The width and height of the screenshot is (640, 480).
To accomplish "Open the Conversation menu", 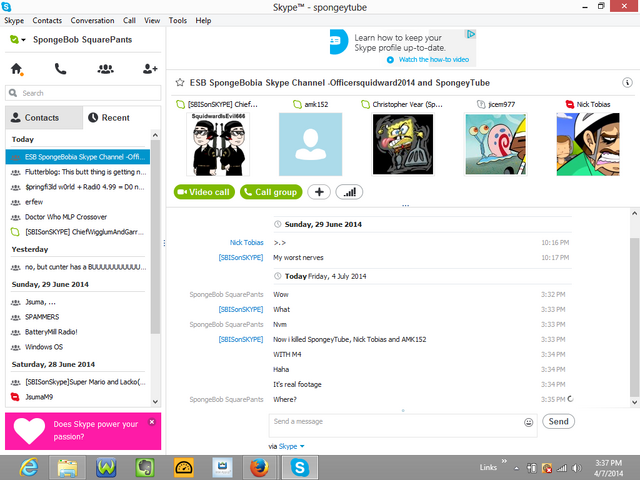I will (x=92, y=20).
